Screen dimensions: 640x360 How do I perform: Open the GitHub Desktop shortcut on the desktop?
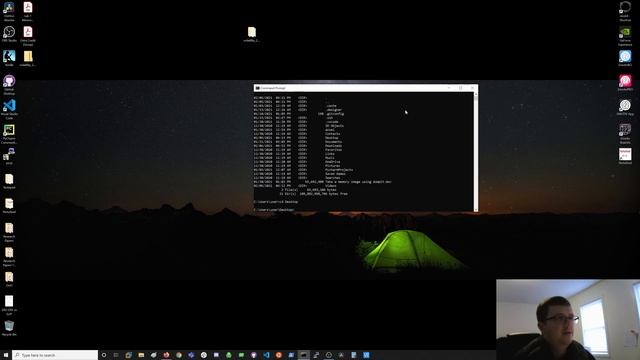tap(9, 85)
